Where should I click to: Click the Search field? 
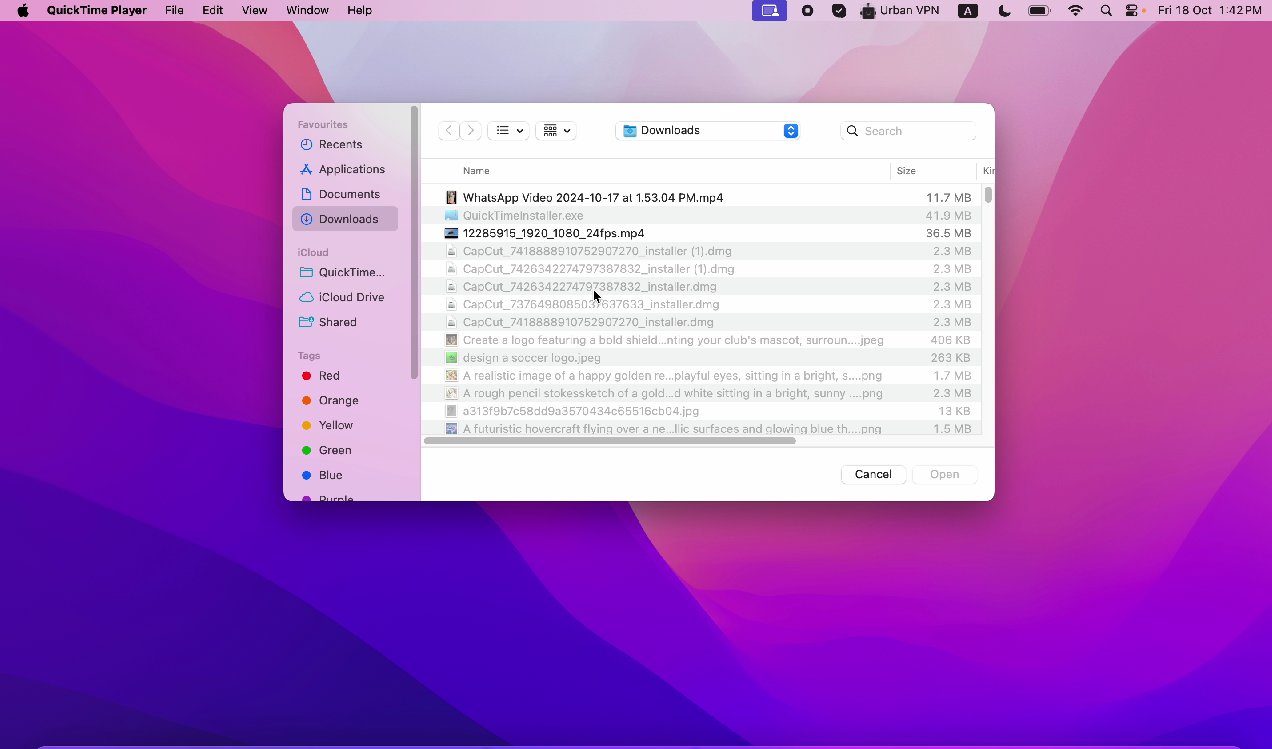click(x=908, y=131)
